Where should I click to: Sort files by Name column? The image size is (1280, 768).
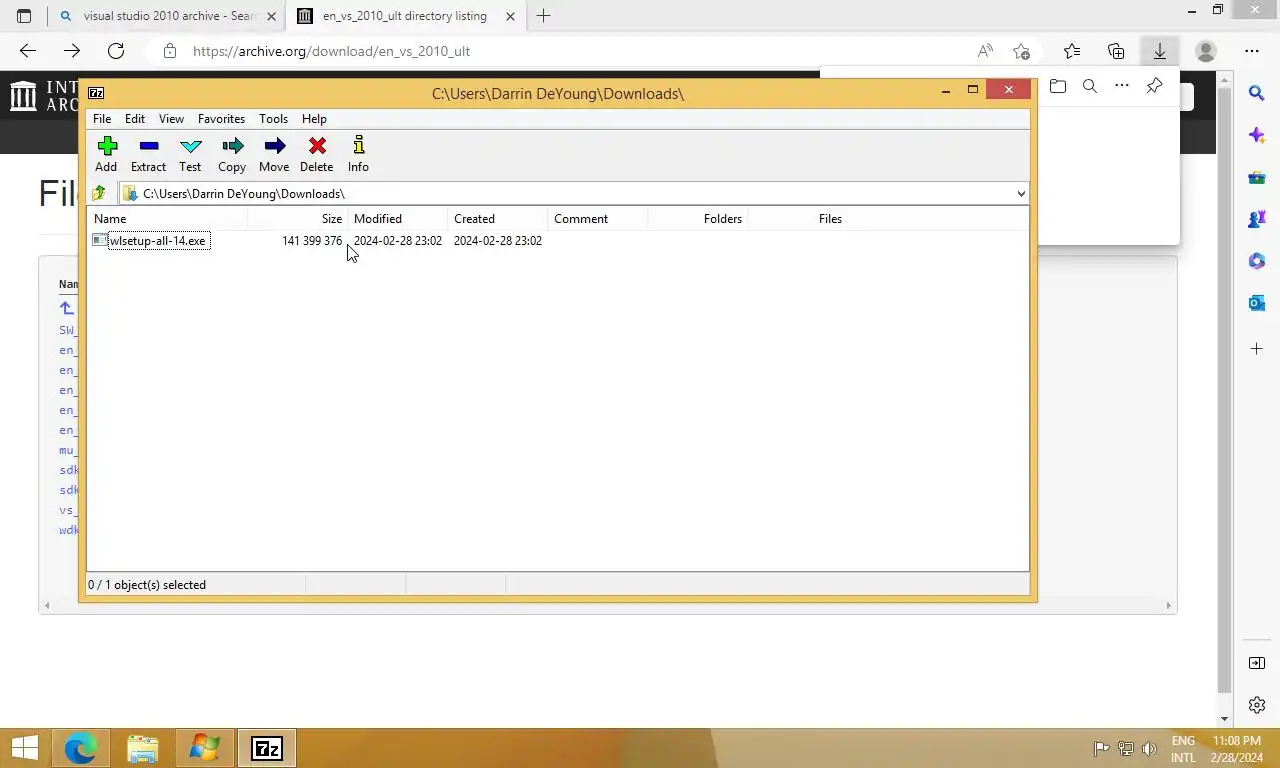[x=168, y=218]
